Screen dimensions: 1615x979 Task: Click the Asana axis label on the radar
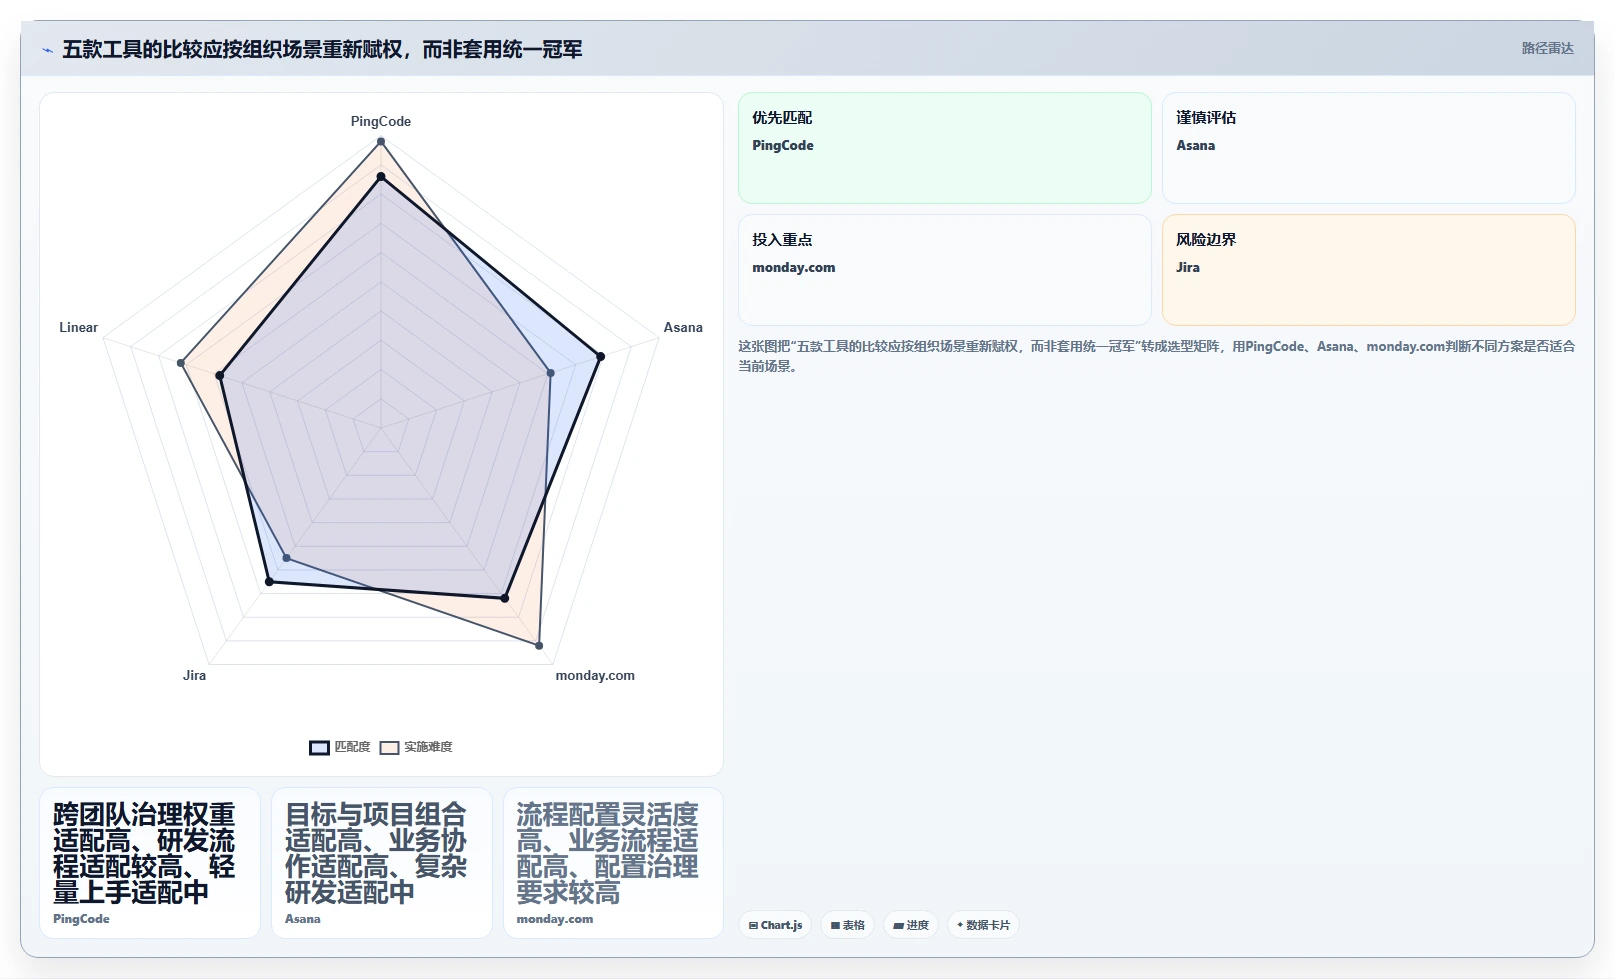(683, 327)
